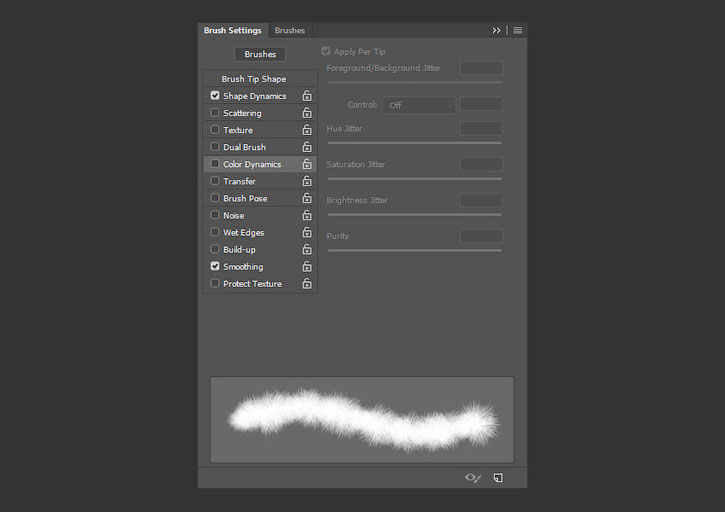Click the lock icon for Scattering
The image size is (725, 512).
[307, 113]
